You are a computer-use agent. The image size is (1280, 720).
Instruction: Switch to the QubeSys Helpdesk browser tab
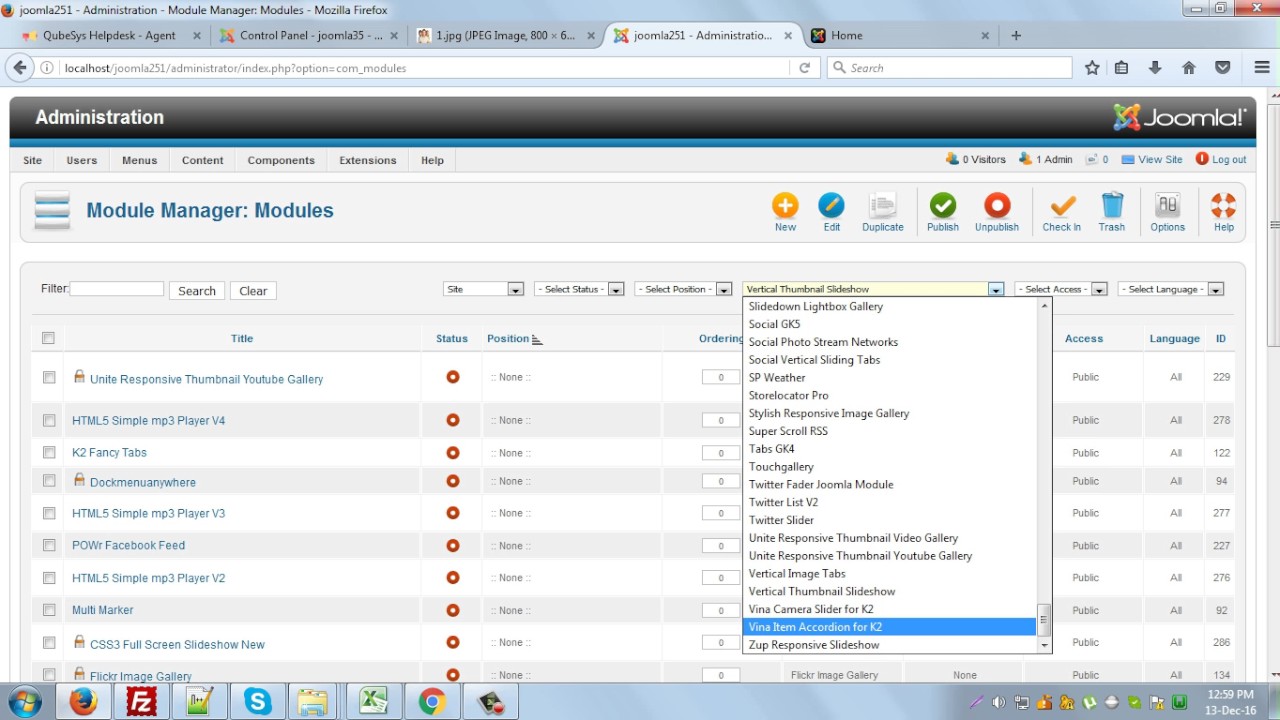point(110,35)
